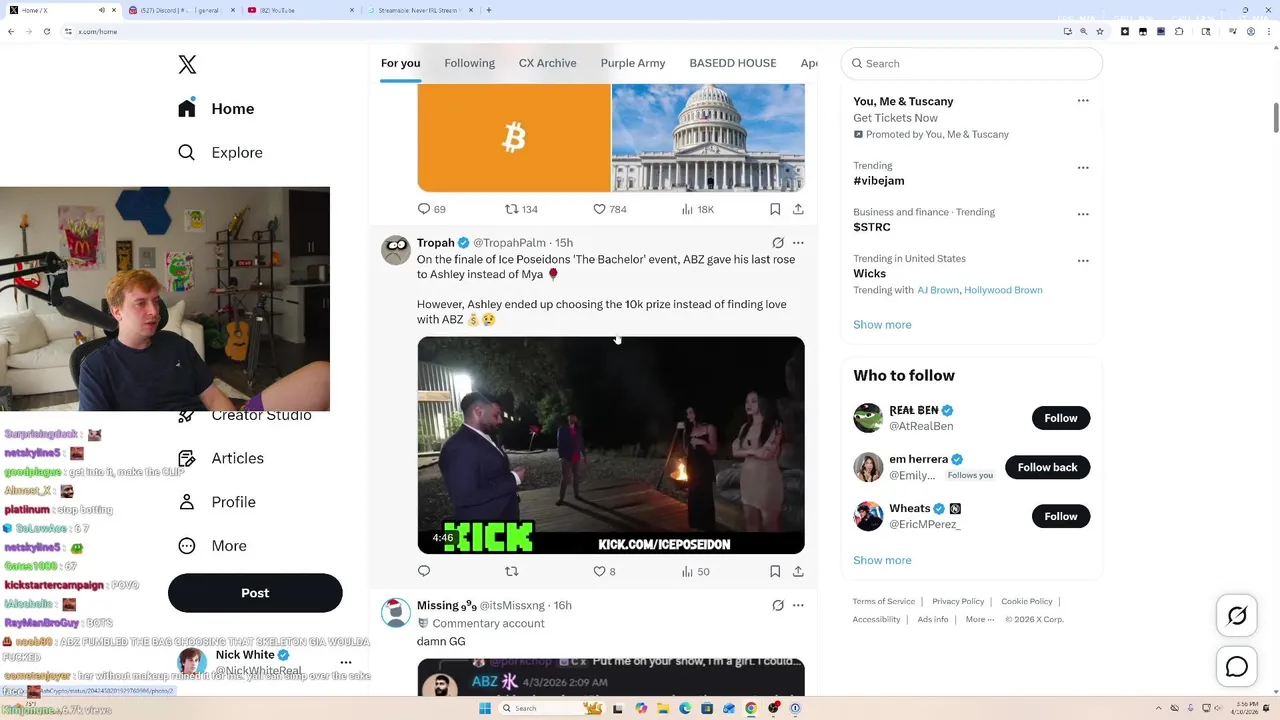
Task: Open the More menu in the sidebar
Action: pos(212,546)
